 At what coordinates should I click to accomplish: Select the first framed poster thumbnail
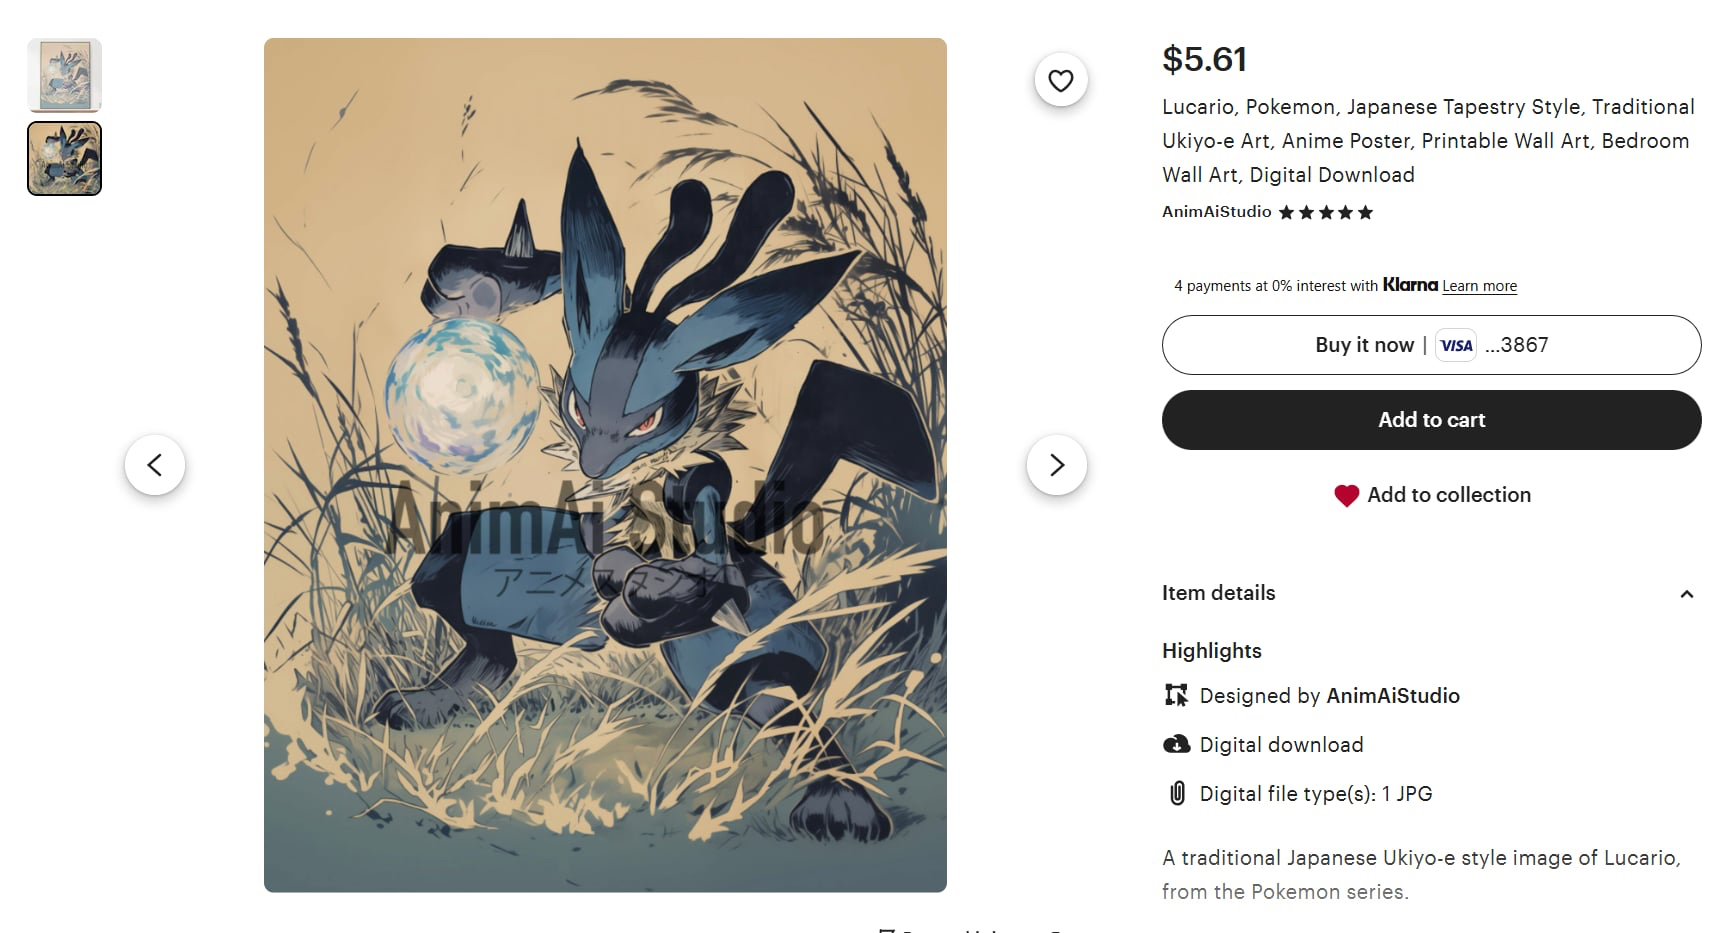pos(64,75)
